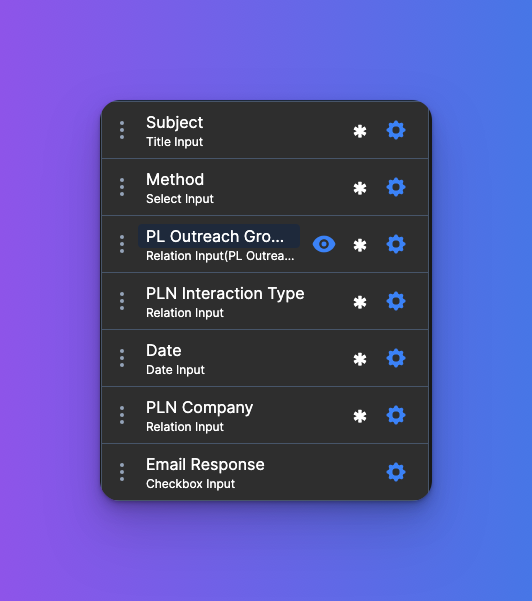Click drag handle dots beside Date
This screenshot has height=601, width=532.
pos(122,358)
